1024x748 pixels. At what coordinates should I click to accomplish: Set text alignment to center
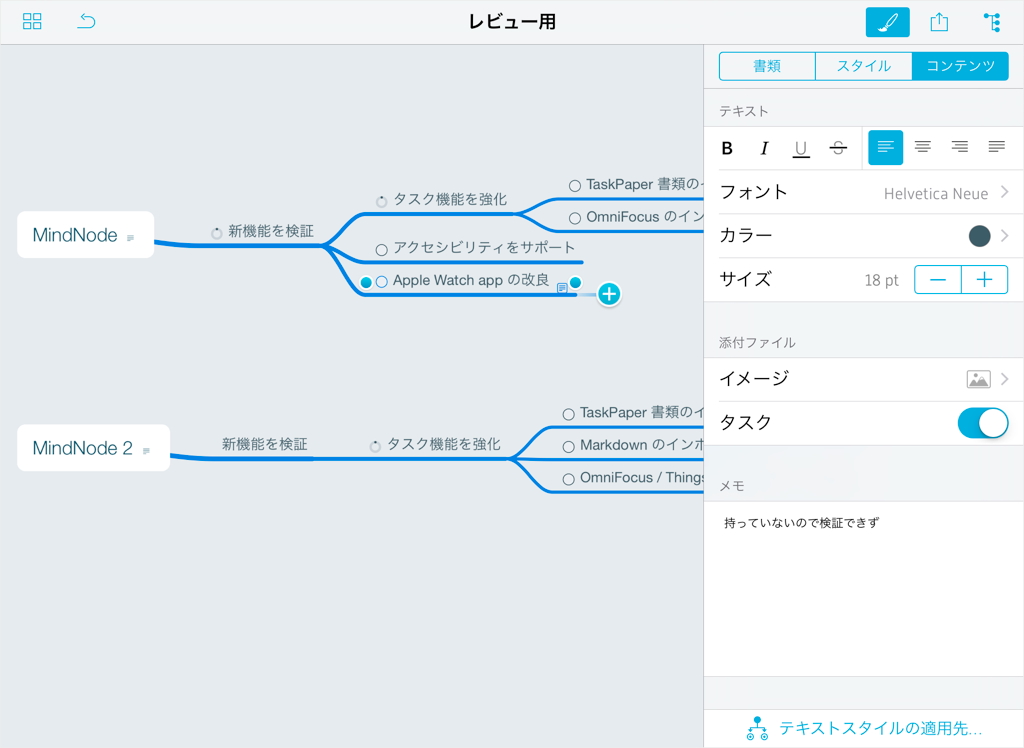[x=922, y=147]
